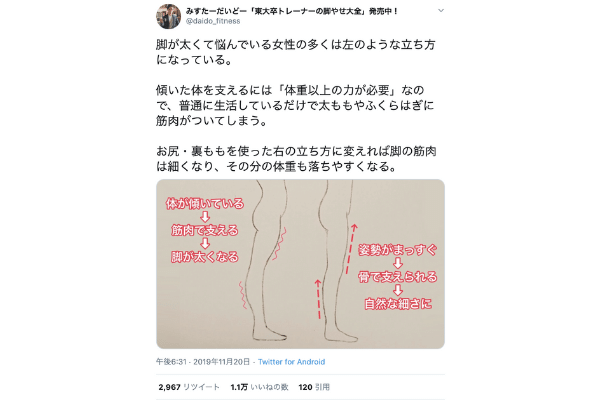The image size is (600, 400).
Task: Open the みすたーだいどー display name profile
Action: tap(292, 11)
